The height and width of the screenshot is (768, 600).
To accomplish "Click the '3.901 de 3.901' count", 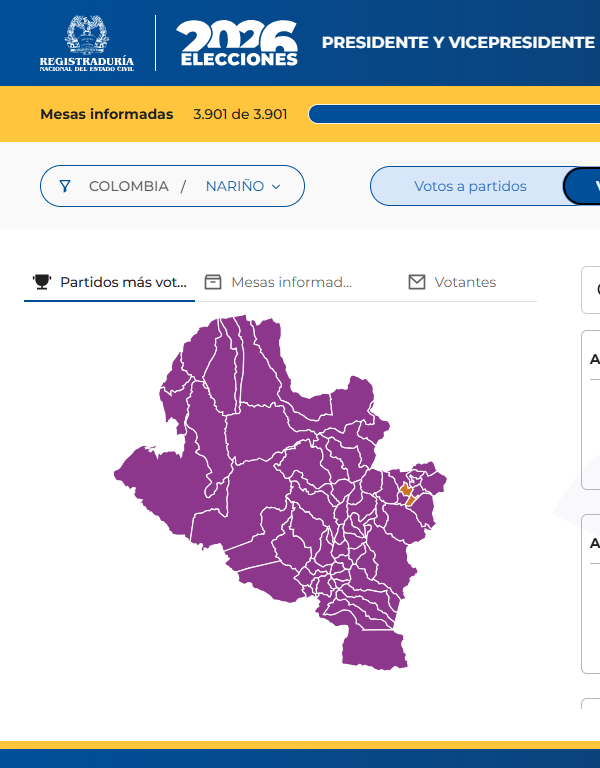I will pos(240,115).
